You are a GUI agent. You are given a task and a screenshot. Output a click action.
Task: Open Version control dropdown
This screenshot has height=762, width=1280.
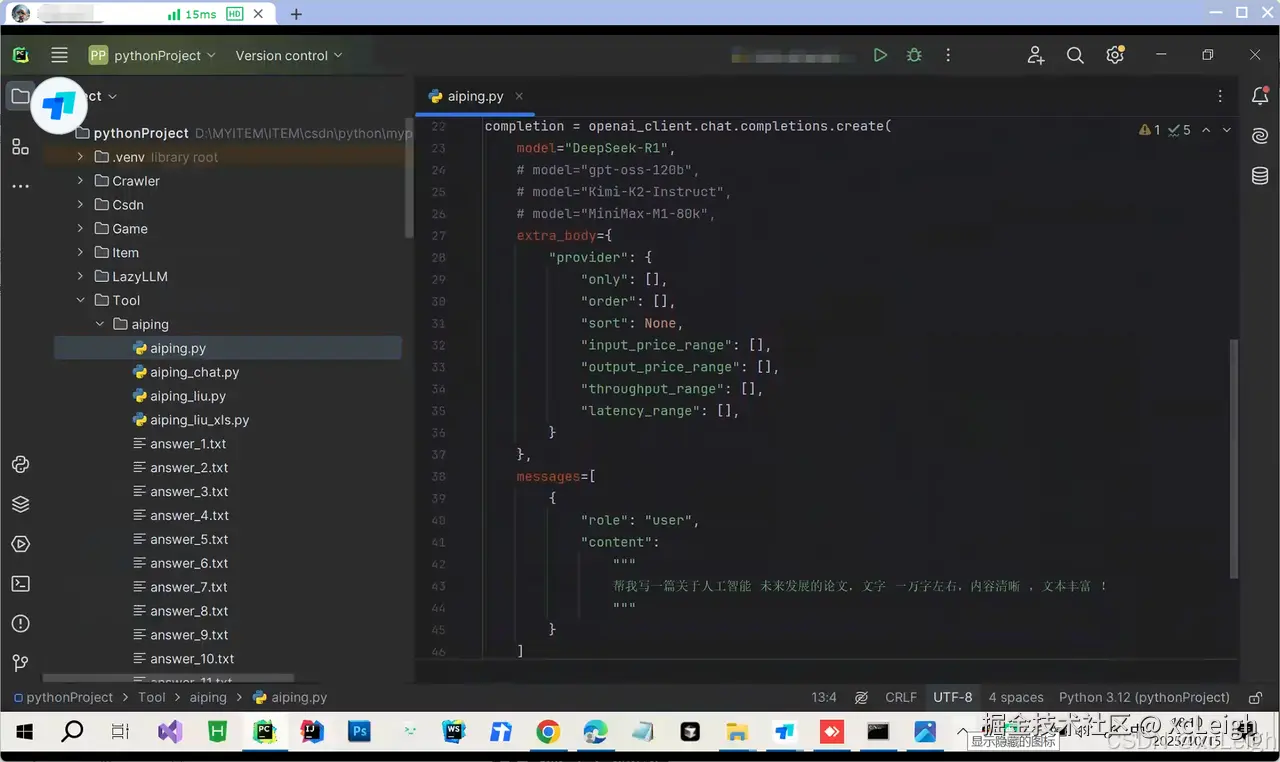tap(289, 56)
